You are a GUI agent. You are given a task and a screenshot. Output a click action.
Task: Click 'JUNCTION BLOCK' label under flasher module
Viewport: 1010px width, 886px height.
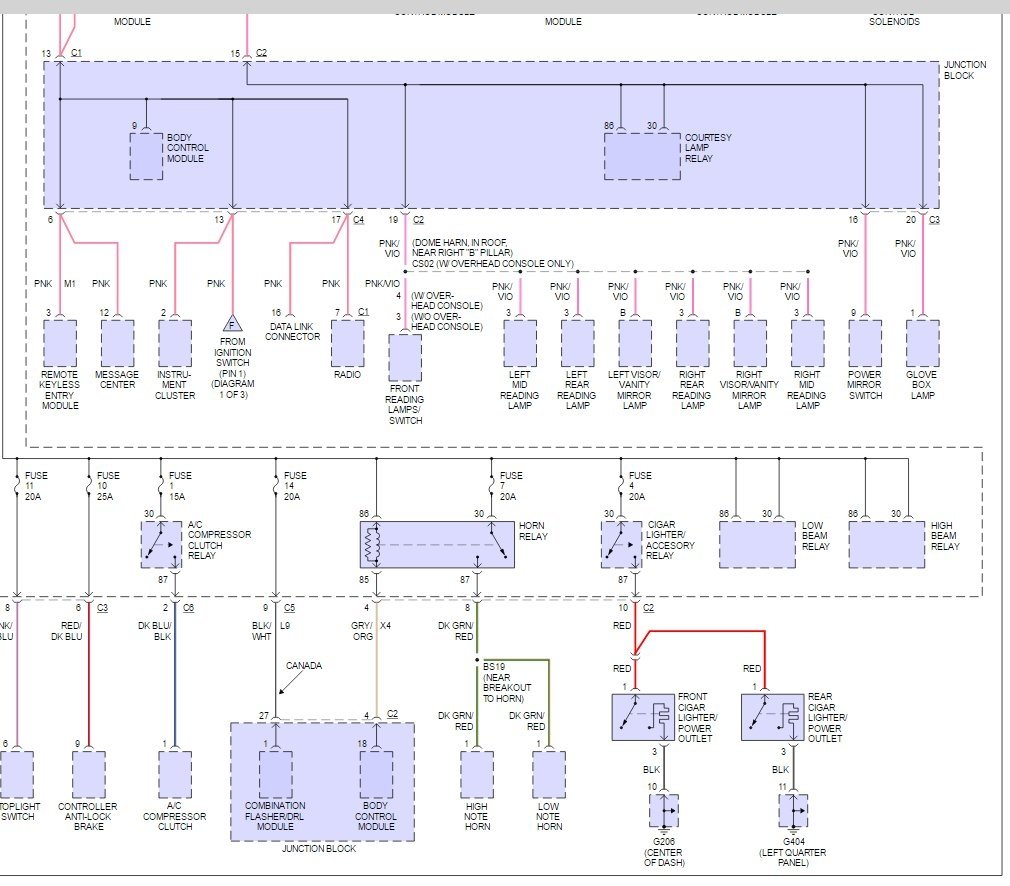(319, 849)
